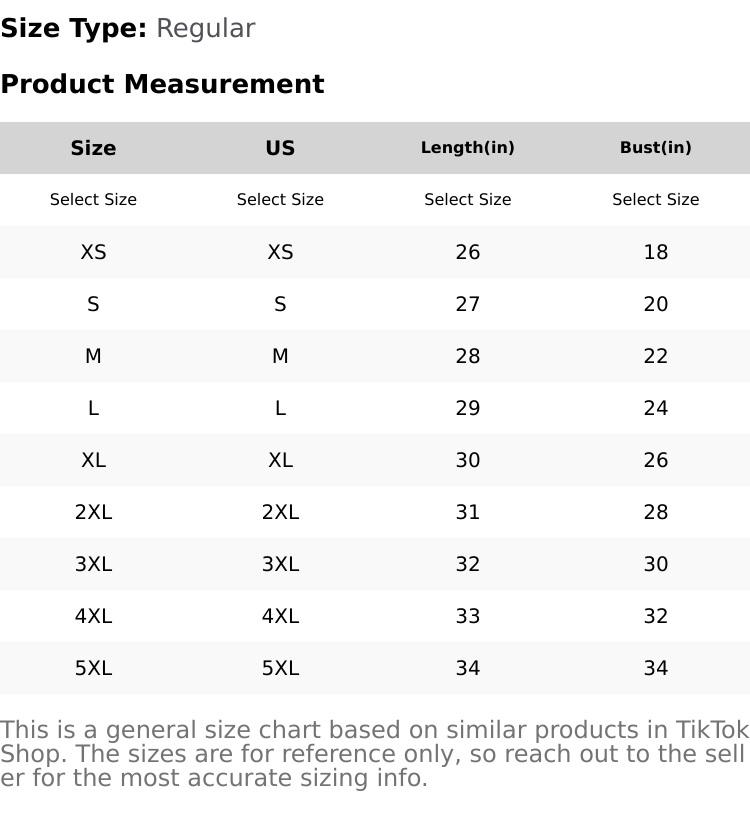Image resolution: width=750 pixels, height=814 pixels.
Task: Select XS in the Size column
Action: pyautogui.click(x=93, y=252)
